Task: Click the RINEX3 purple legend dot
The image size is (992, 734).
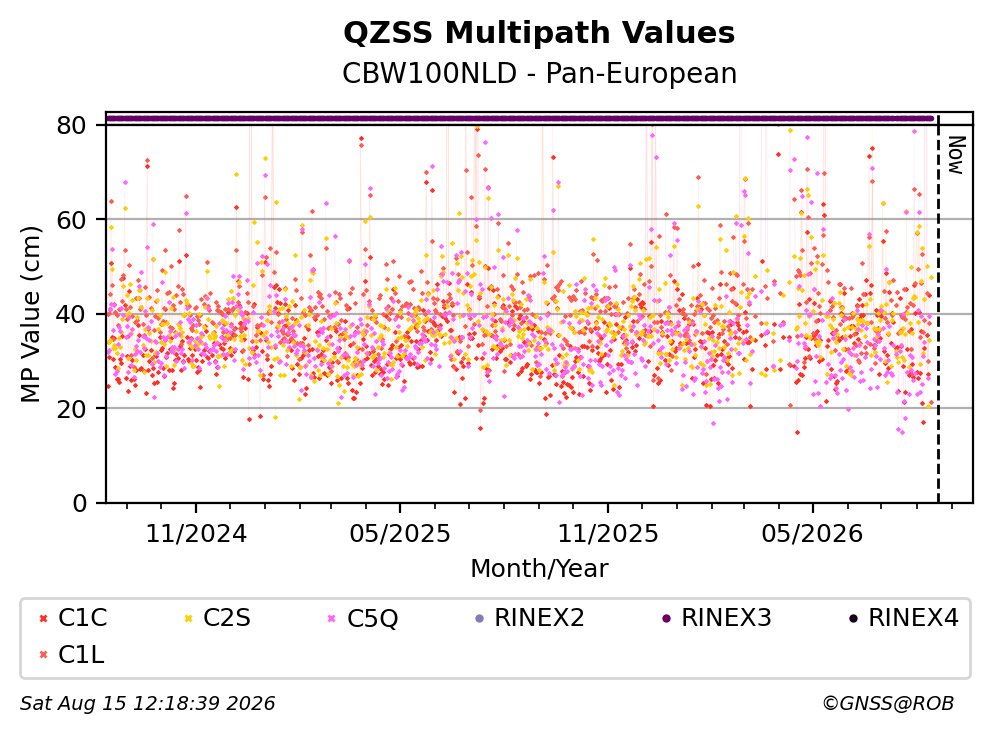Action: pos(666,618)
